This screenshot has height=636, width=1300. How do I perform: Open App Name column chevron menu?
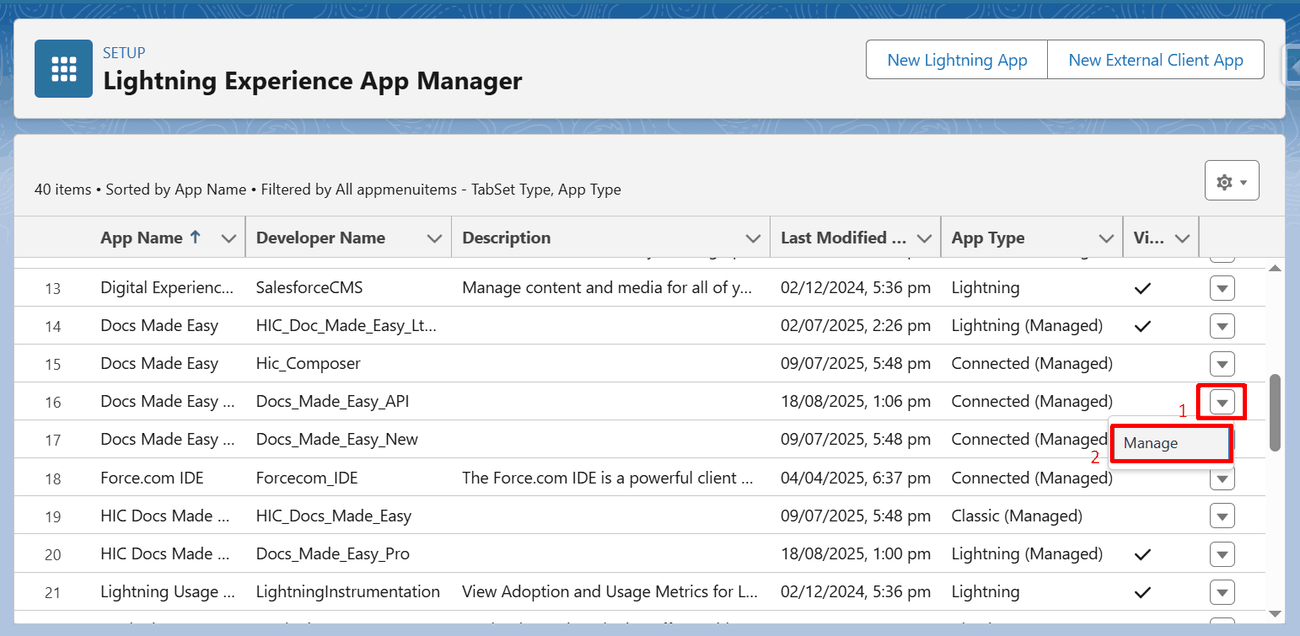[x=229, y=238]
